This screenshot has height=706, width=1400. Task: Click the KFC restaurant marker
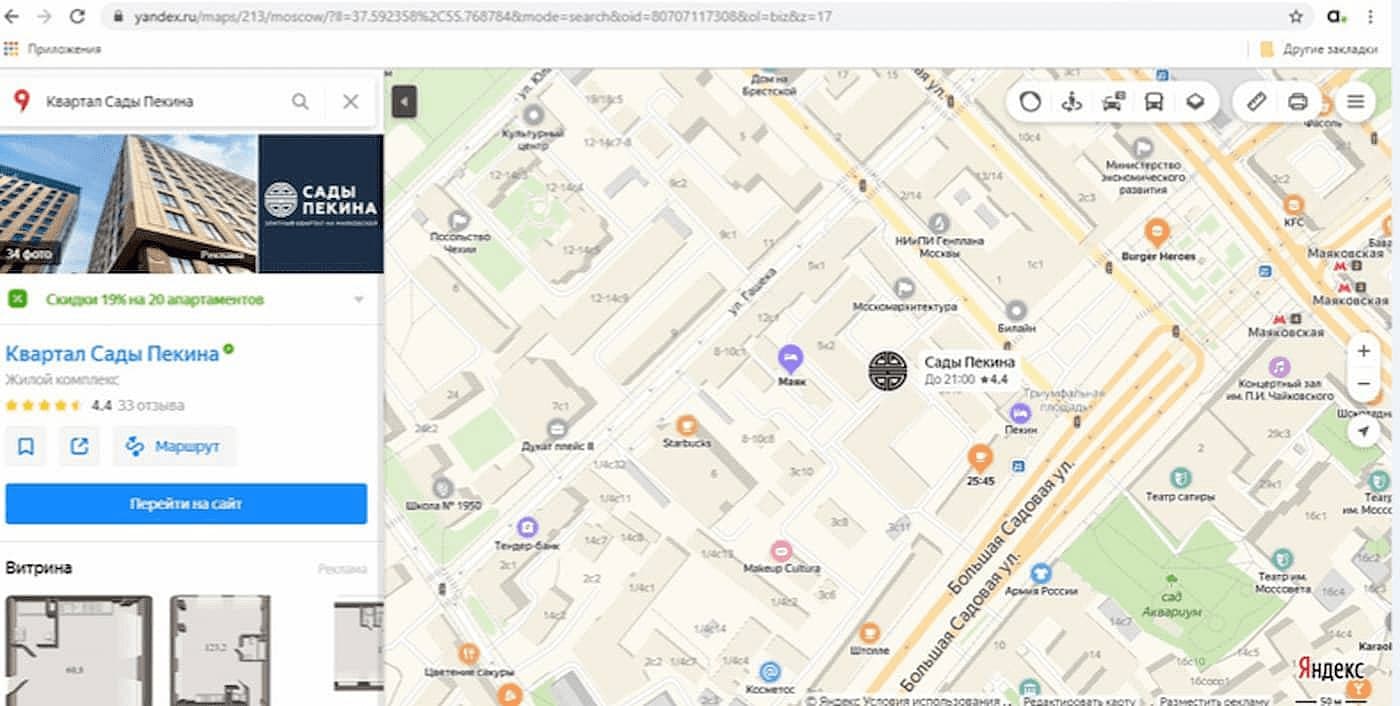pos(1294,203)
